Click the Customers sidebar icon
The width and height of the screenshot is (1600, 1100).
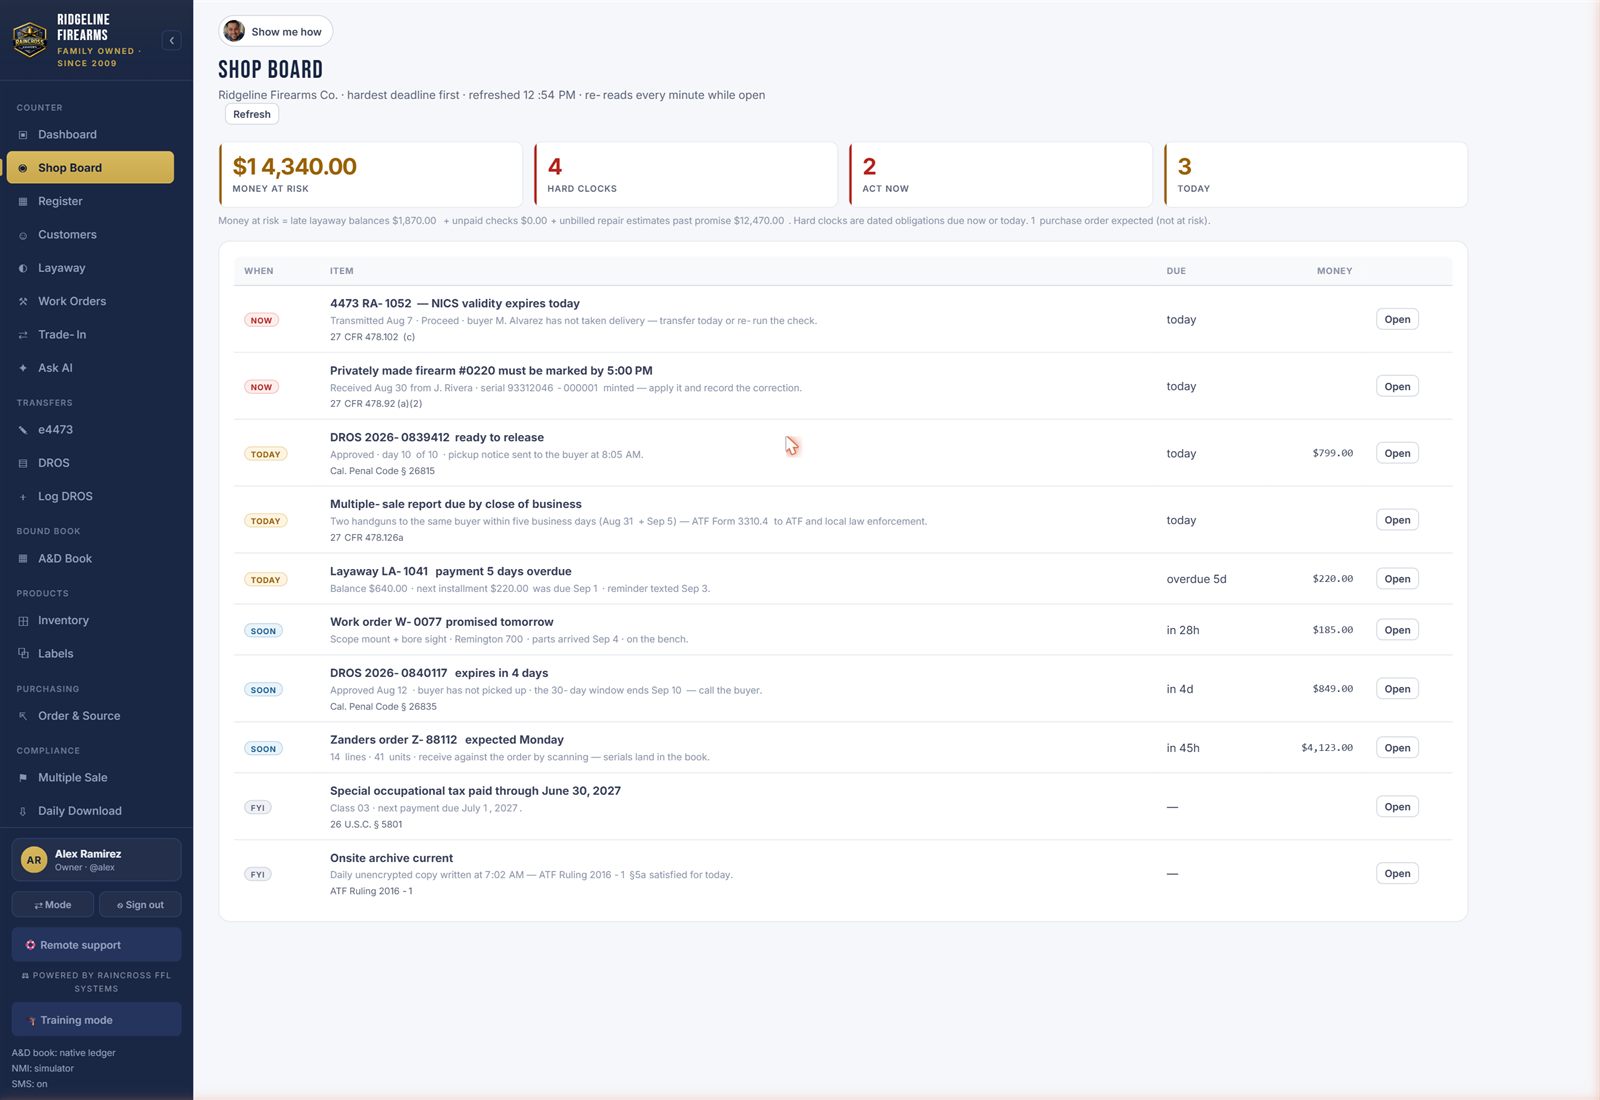(23, 236)
